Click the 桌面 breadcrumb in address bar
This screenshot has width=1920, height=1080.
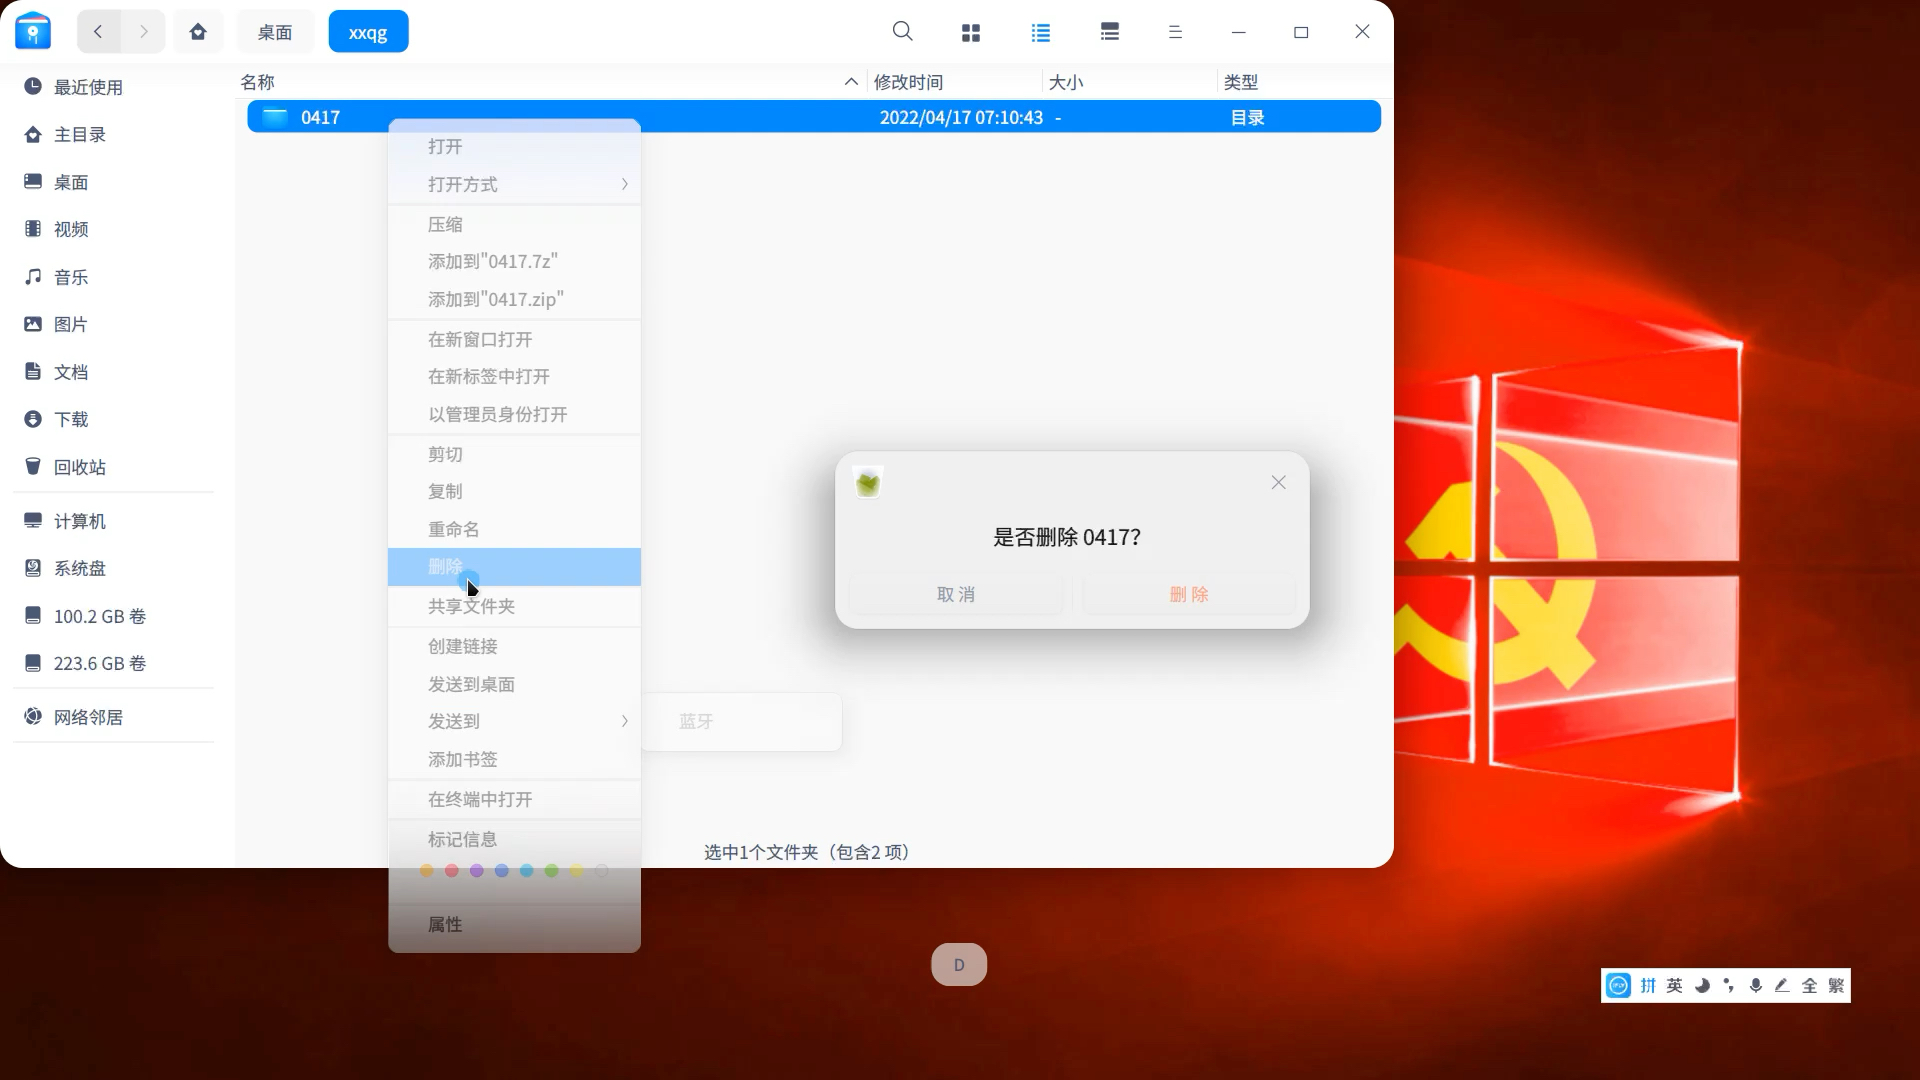point(275,32)
